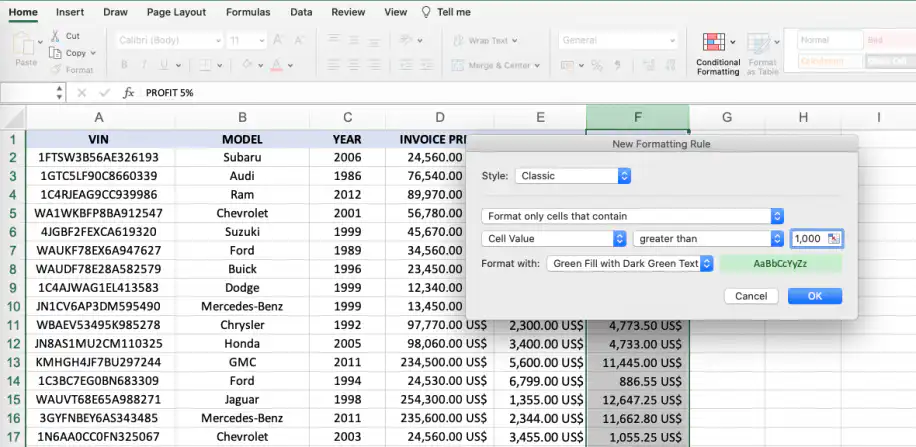Cancel formula bar entry with X icon
916x447 pixels.
82,93
